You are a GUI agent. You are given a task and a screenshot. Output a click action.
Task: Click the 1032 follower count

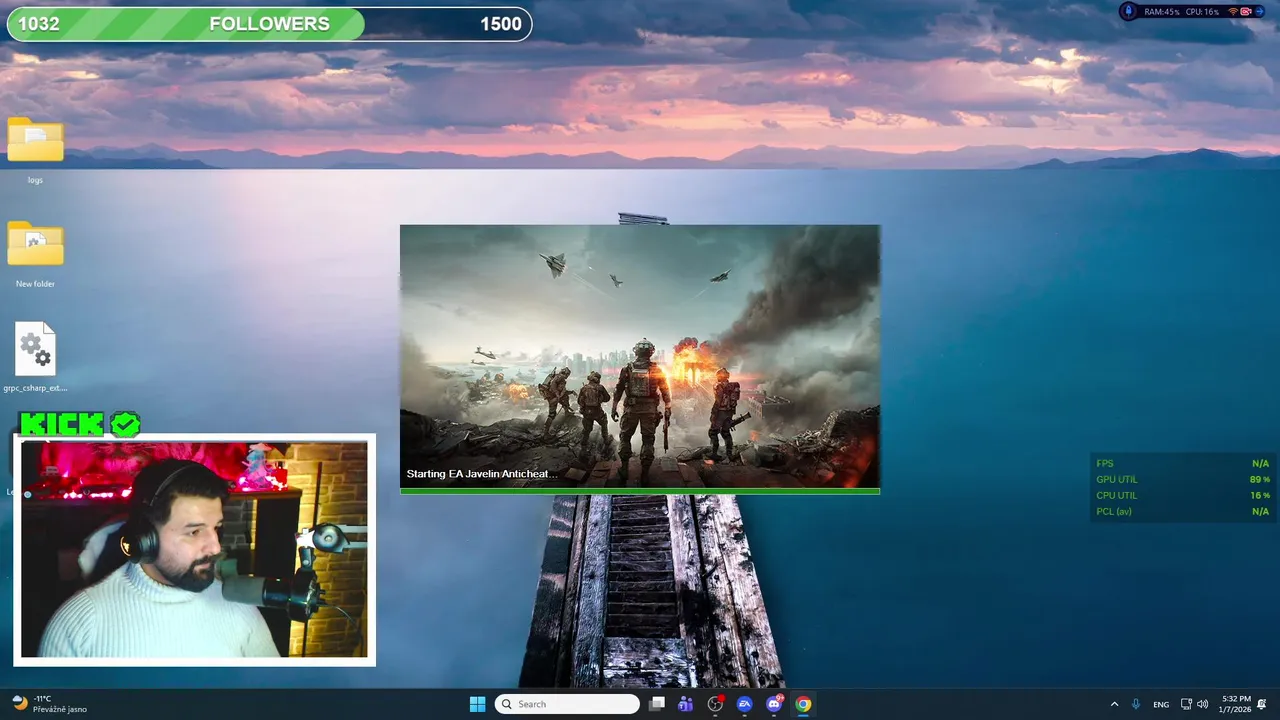[39, 24]
